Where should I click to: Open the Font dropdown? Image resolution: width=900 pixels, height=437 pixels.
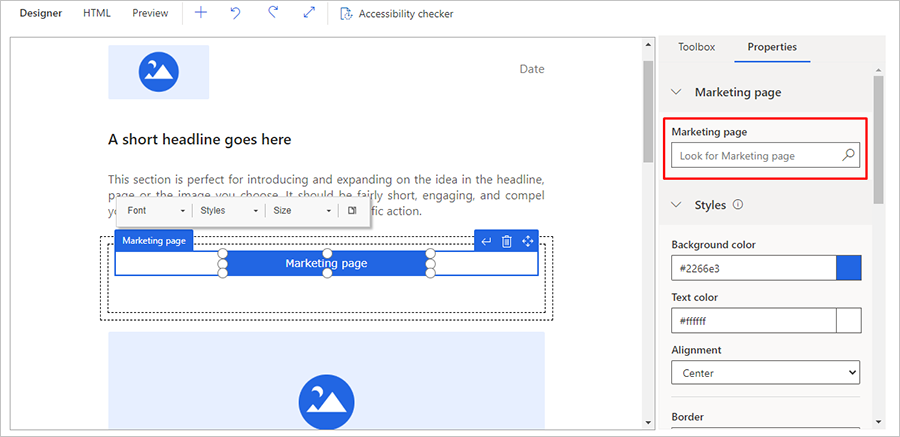(x=156, y=211)
